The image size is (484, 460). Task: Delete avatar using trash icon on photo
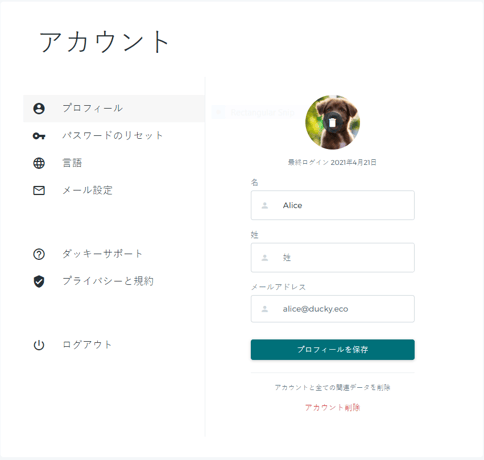coord(332,123)
